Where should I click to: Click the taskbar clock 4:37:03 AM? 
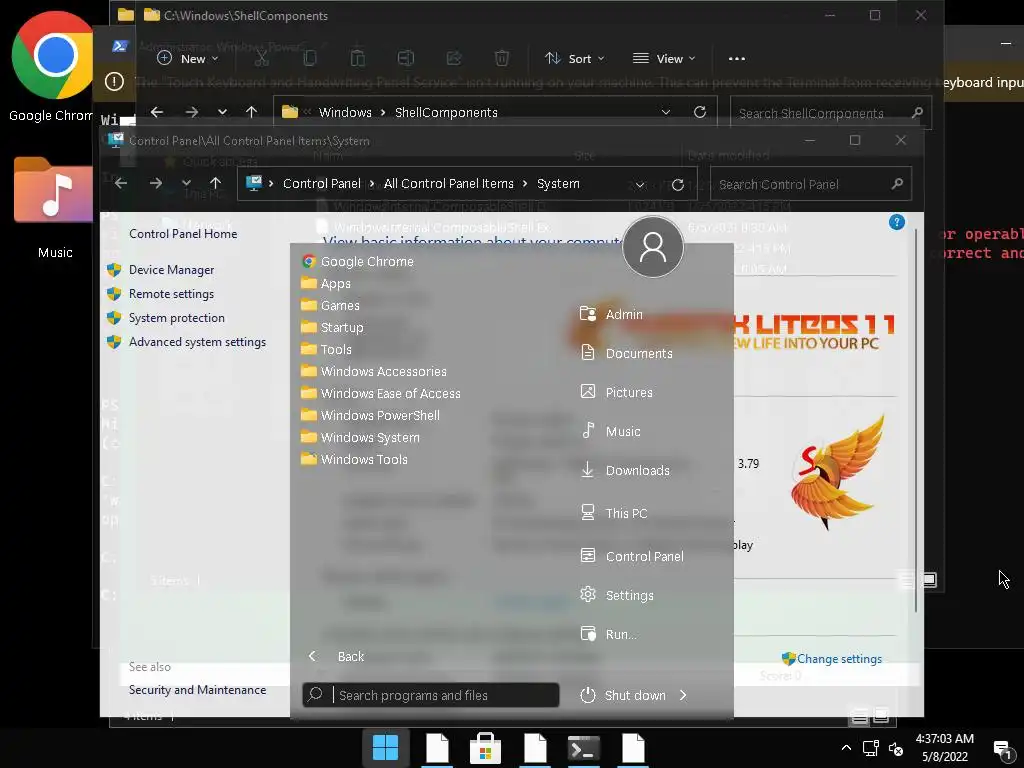pyautogui.click(x=944, y=739)
